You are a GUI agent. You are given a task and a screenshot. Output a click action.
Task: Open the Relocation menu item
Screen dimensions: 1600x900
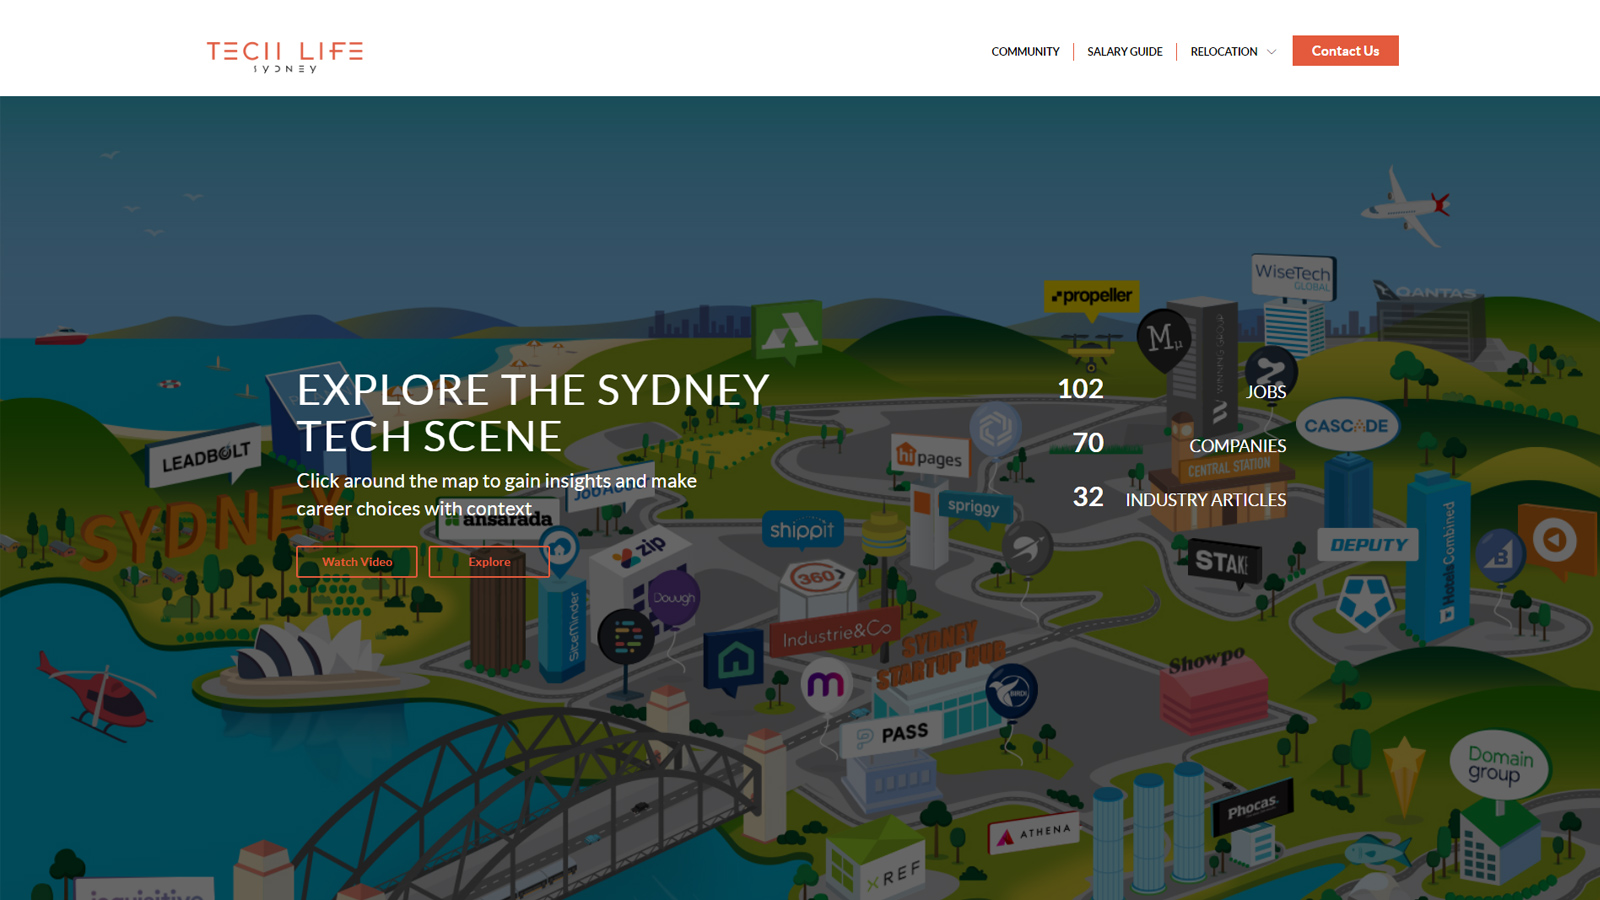[x=1224, y=52]
